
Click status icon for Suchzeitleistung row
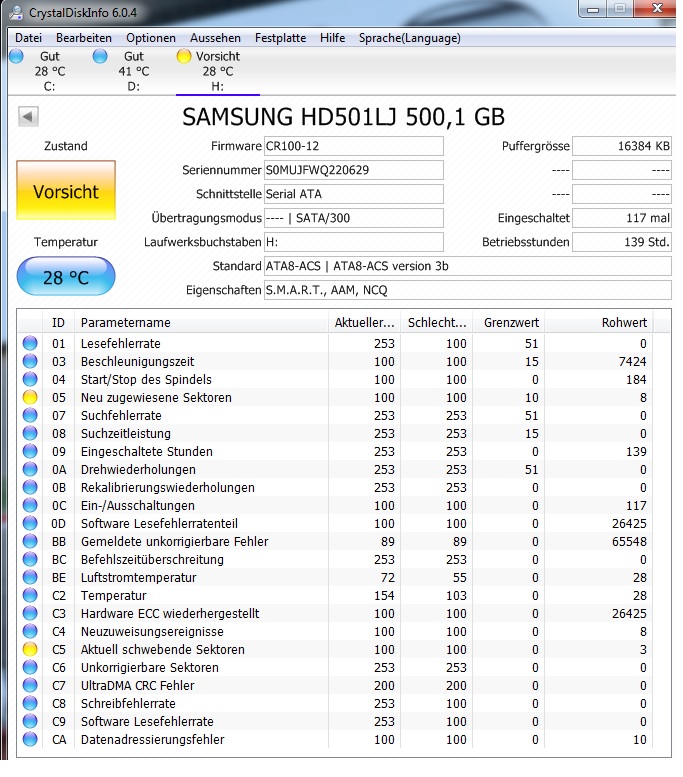(x=30, y=433)
